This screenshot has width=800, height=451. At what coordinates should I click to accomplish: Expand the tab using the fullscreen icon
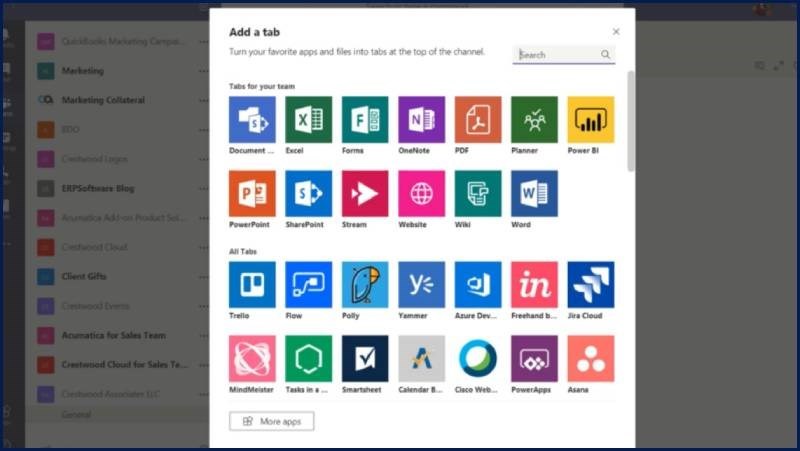point(779,65)
